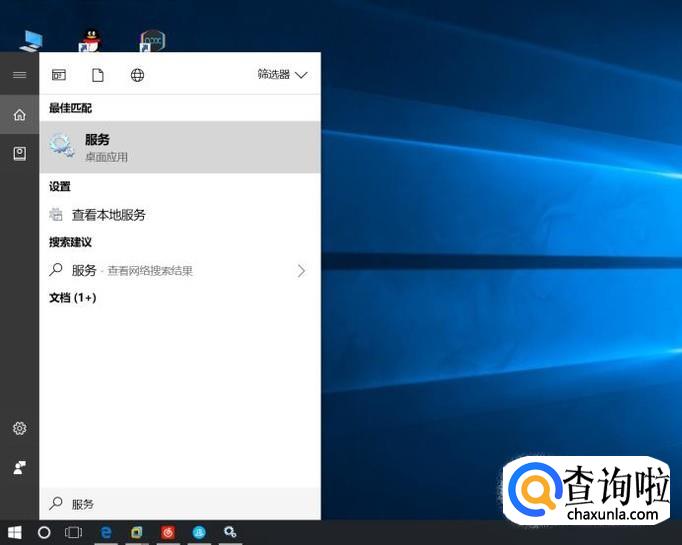Click the search box containing 服务

coord(180,504)
